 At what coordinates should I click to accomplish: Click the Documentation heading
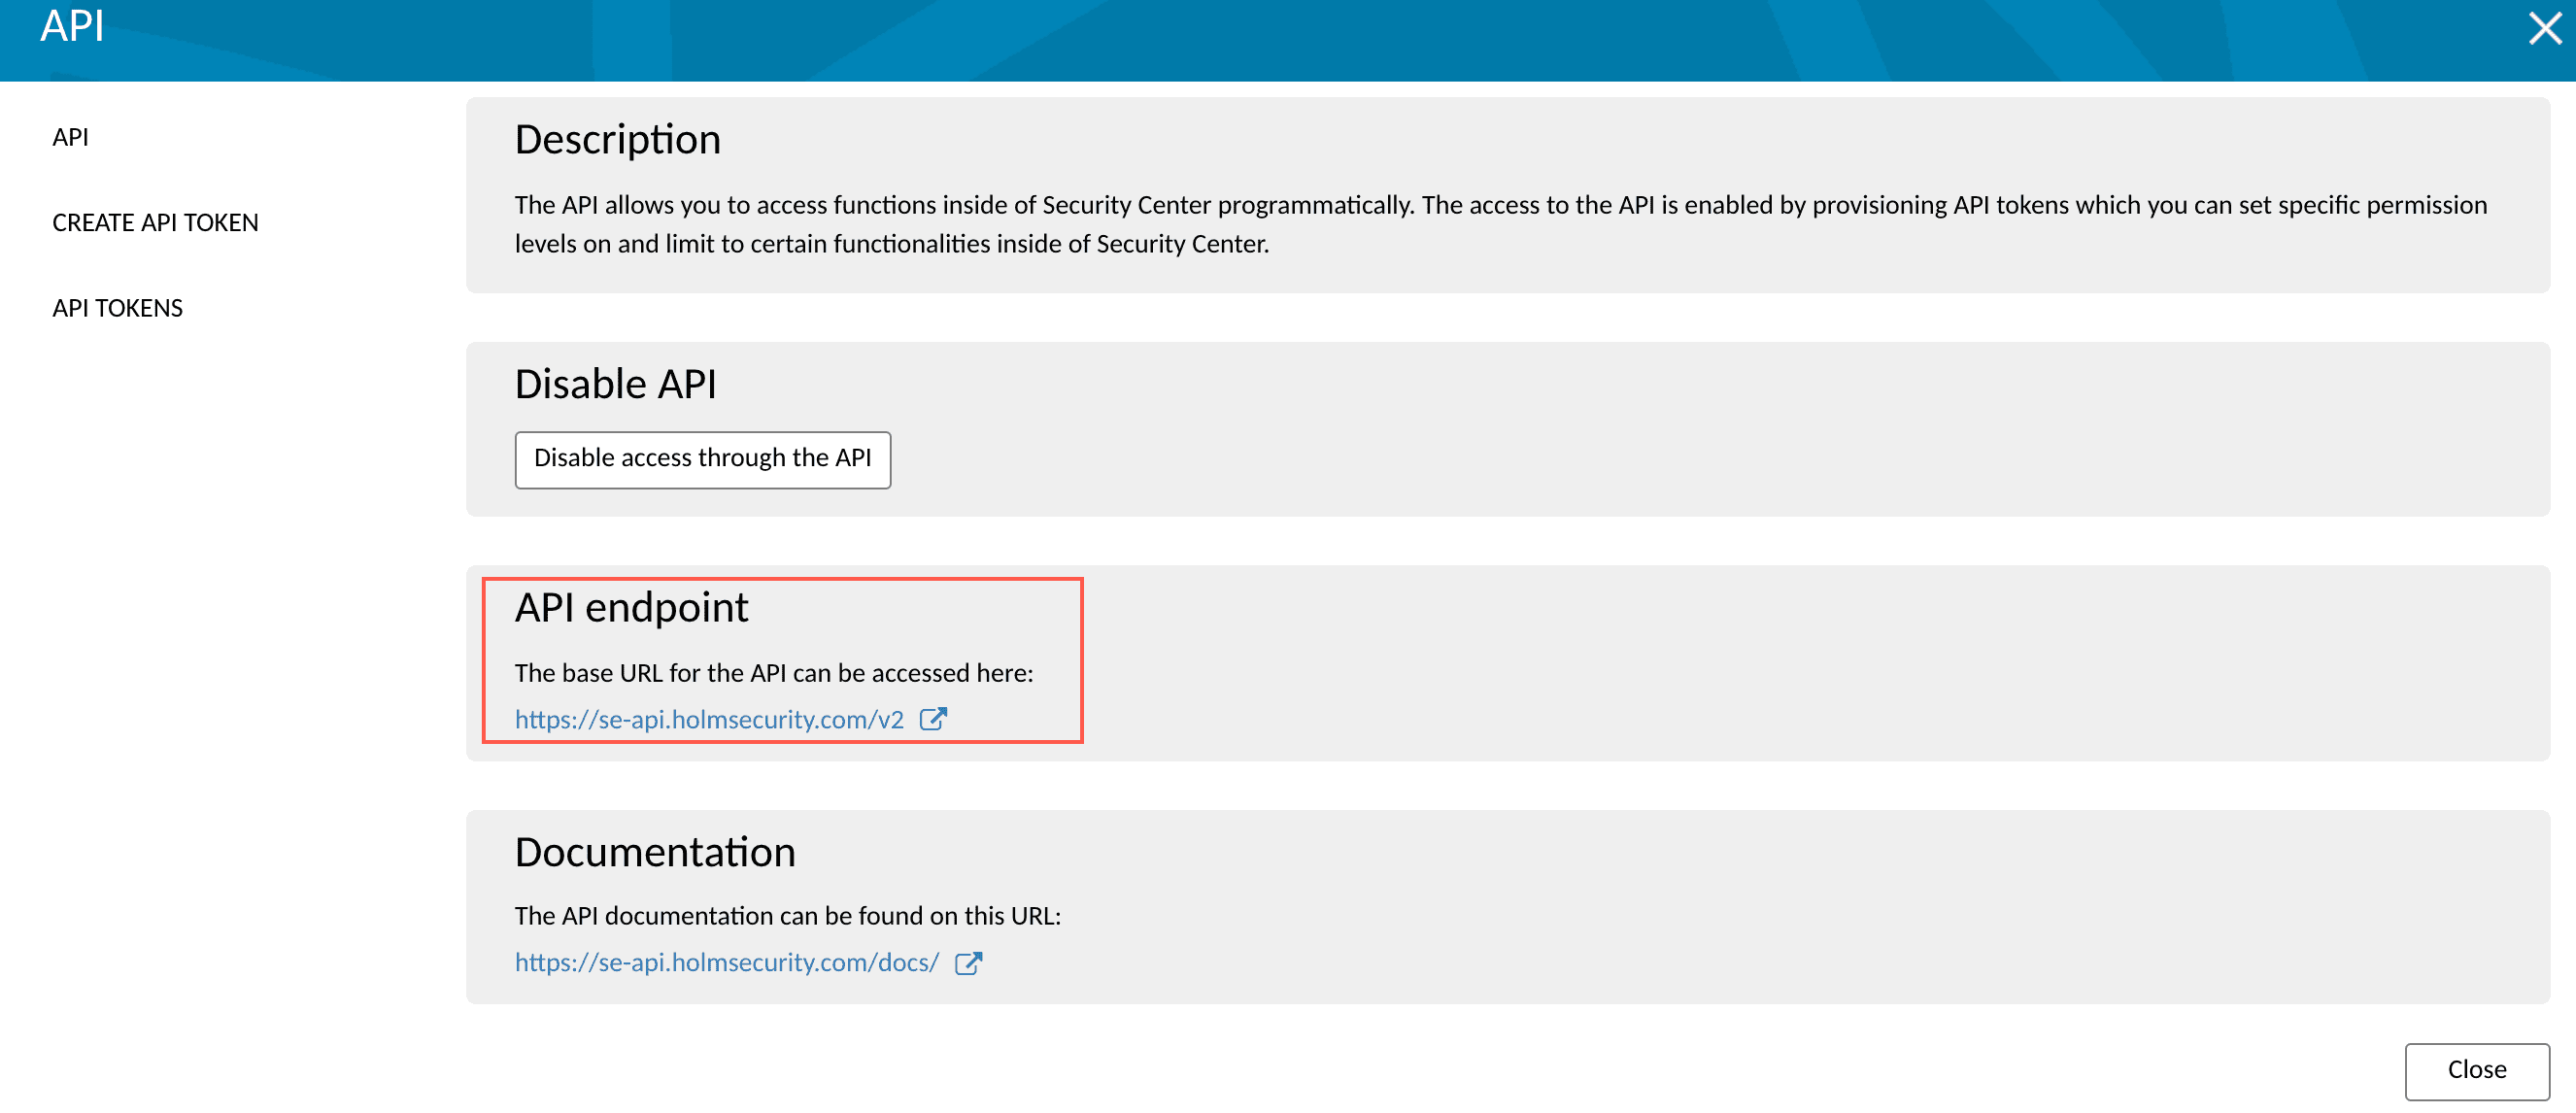[654, 852]
